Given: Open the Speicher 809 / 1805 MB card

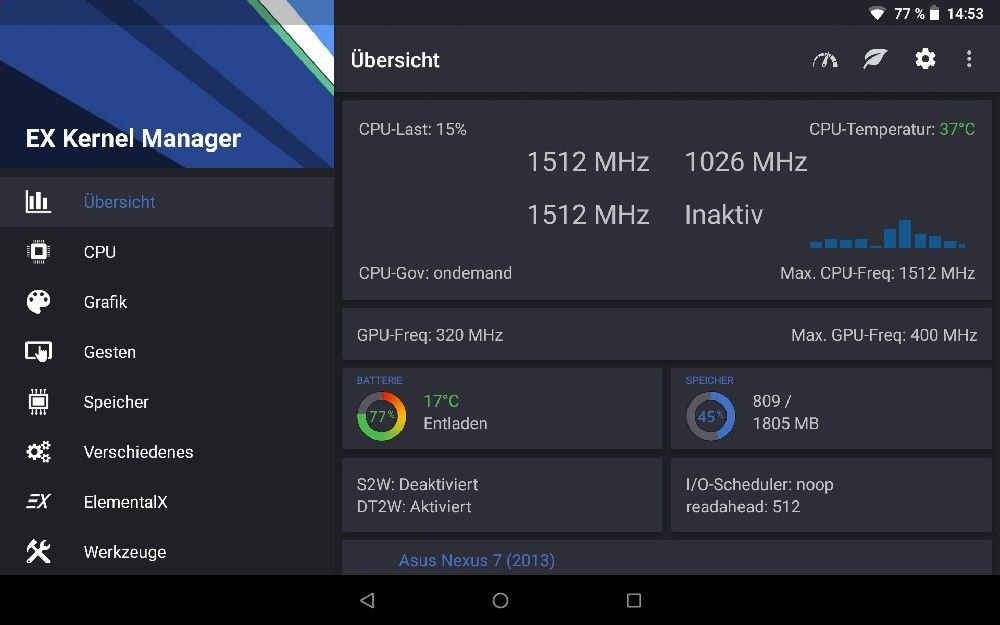Looking at the screenshot, I should (831, 408).
